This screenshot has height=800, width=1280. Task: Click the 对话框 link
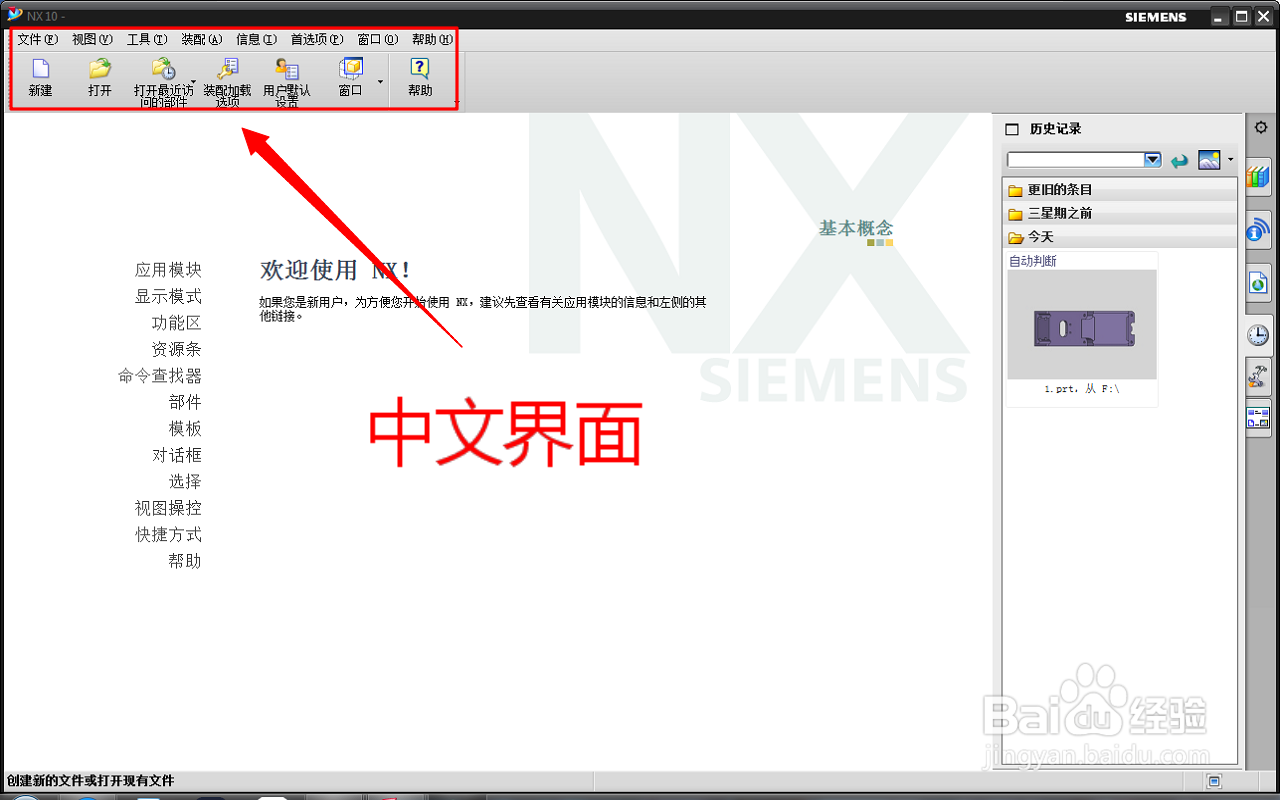pos(176,455)
